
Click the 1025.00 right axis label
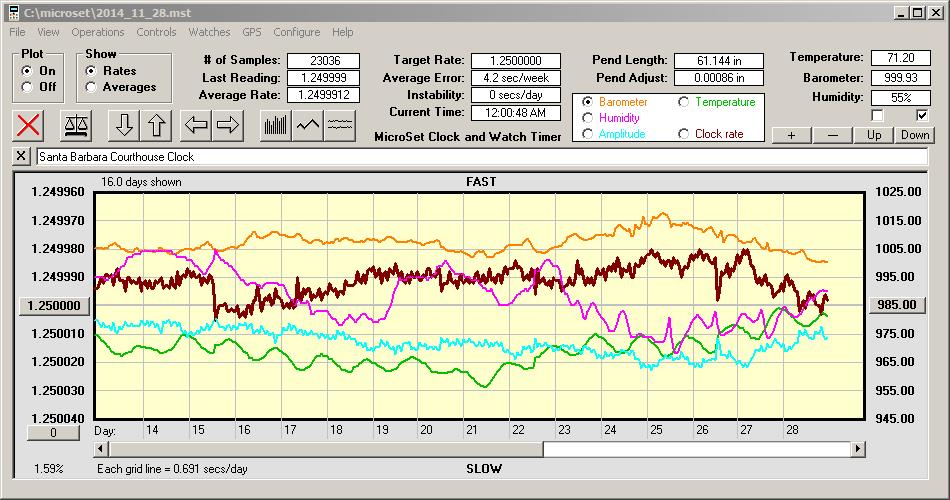[898, 192]
